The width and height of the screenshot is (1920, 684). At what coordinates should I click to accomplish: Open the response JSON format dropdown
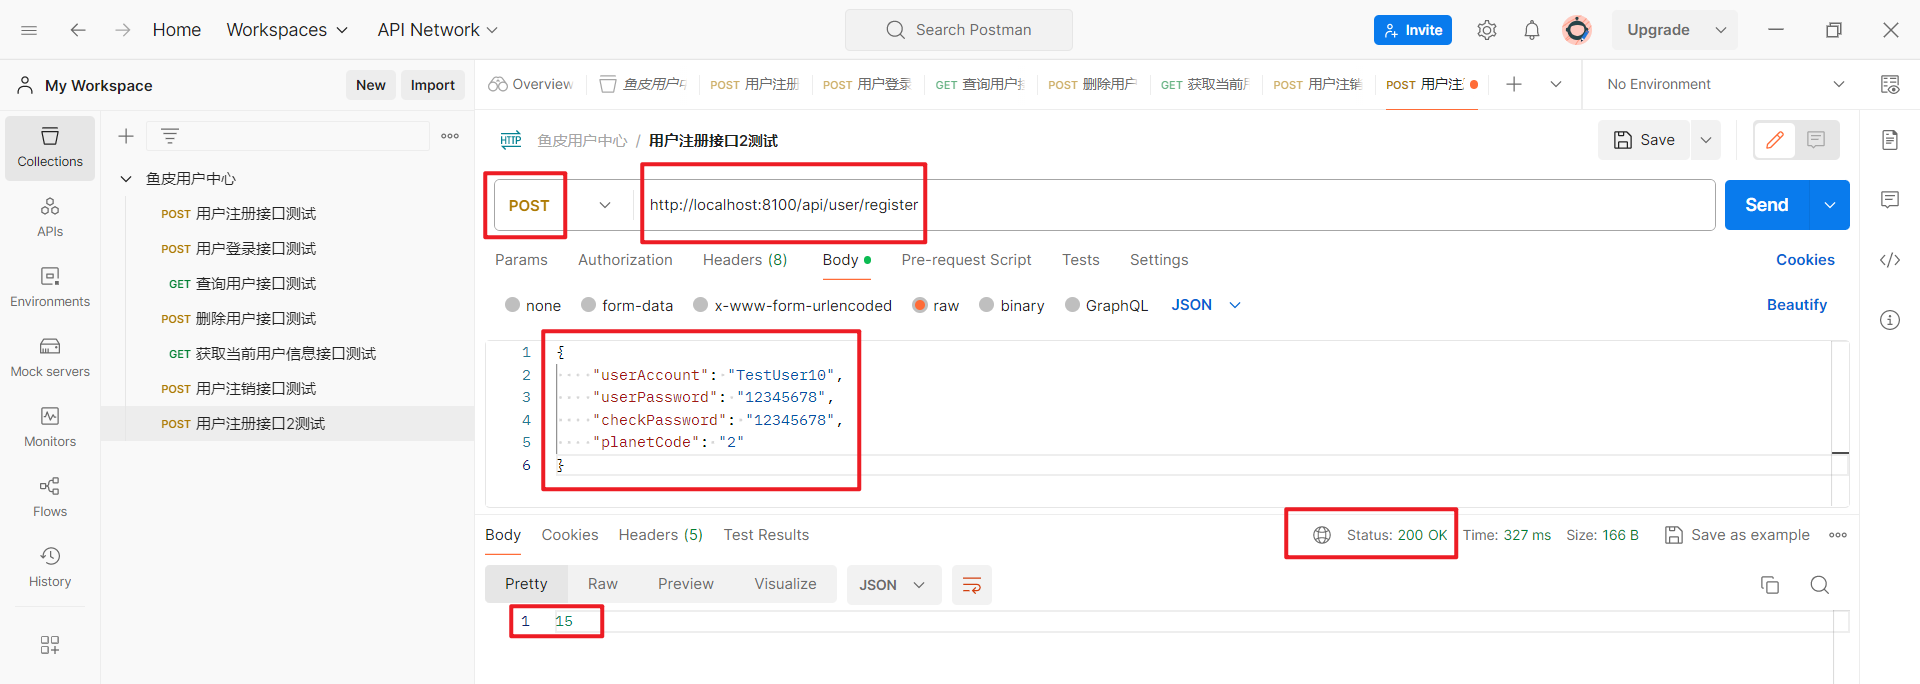point(893,585)
